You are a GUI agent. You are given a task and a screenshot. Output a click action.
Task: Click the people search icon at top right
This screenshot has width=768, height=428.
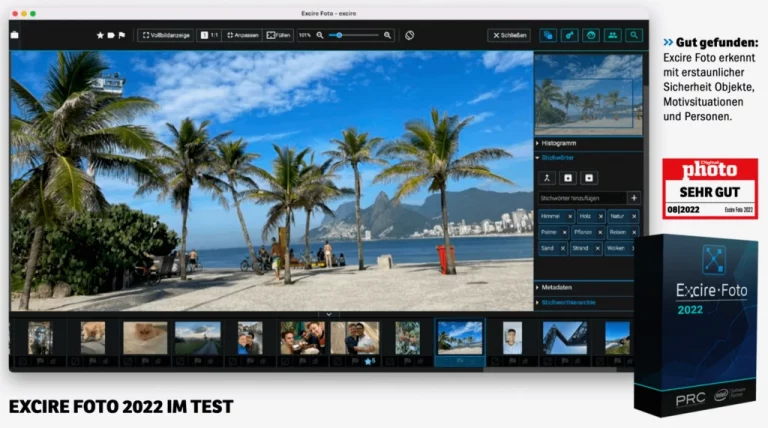612,35
